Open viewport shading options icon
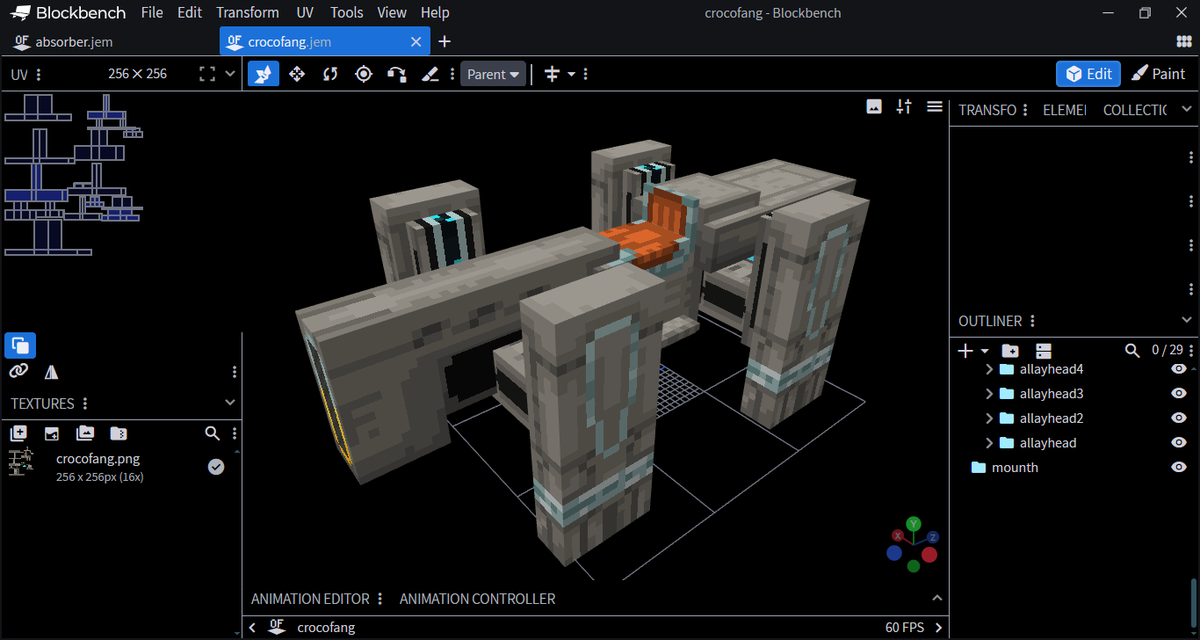Image resolution: width=1200 pixels, height=640 pixels. click(x=904, y=107)
